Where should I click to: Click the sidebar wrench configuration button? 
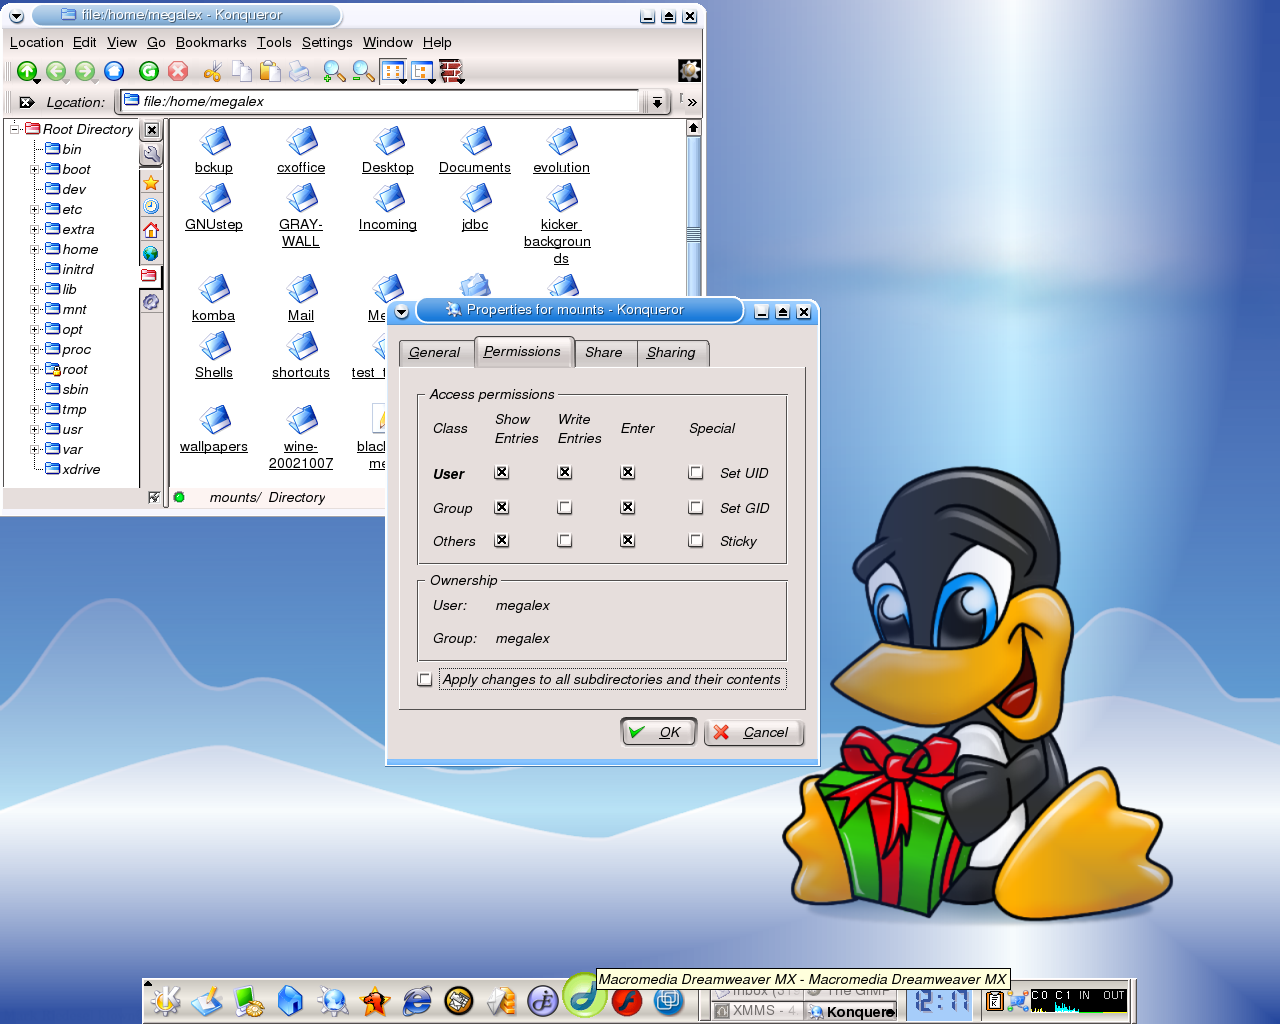pos(151,154)
